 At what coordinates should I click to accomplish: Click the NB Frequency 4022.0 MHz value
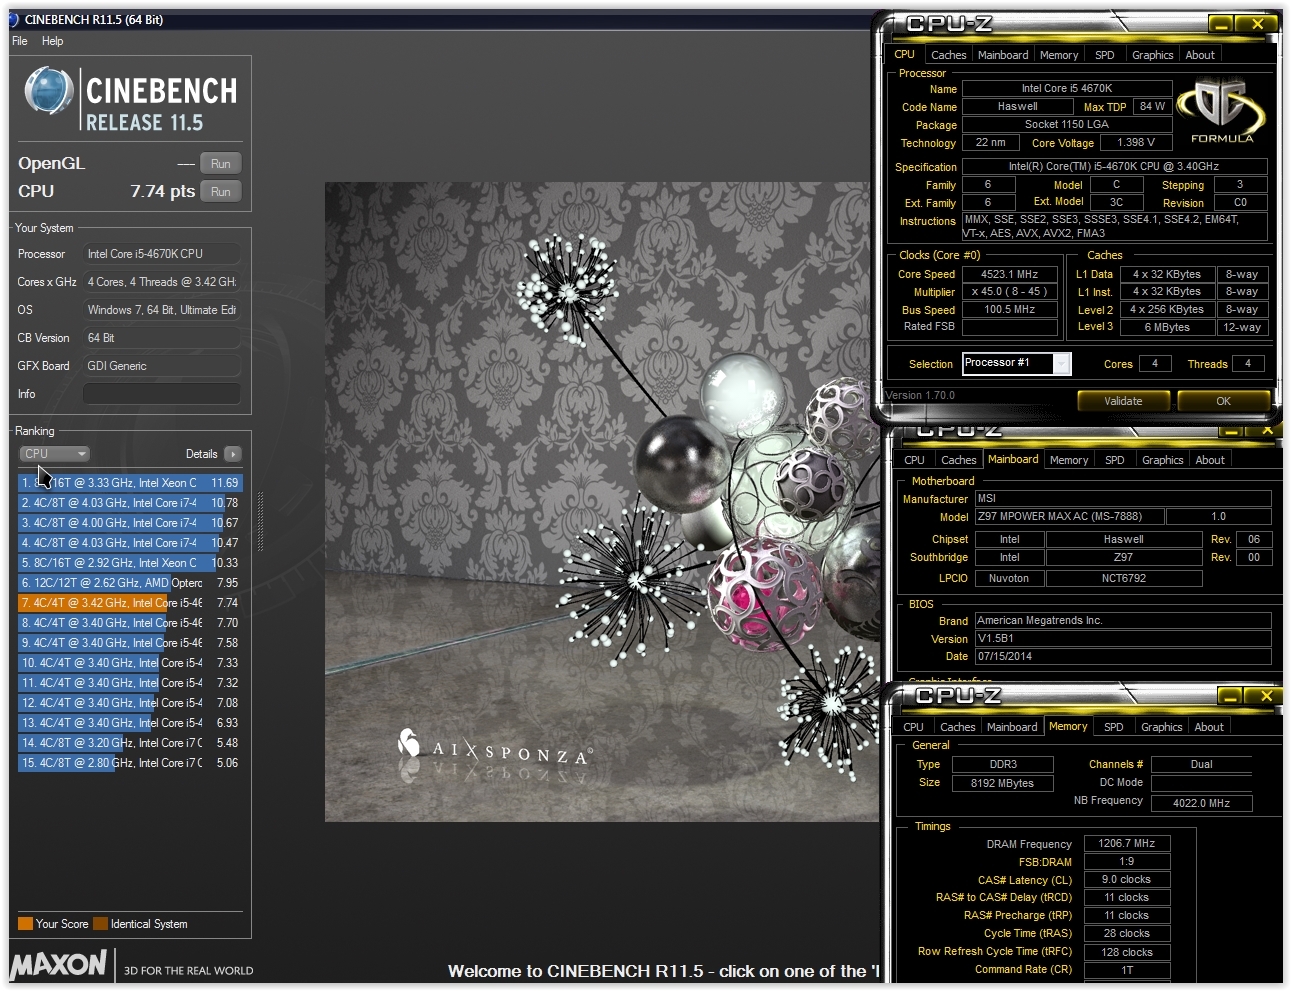(x=1201, y=803)
